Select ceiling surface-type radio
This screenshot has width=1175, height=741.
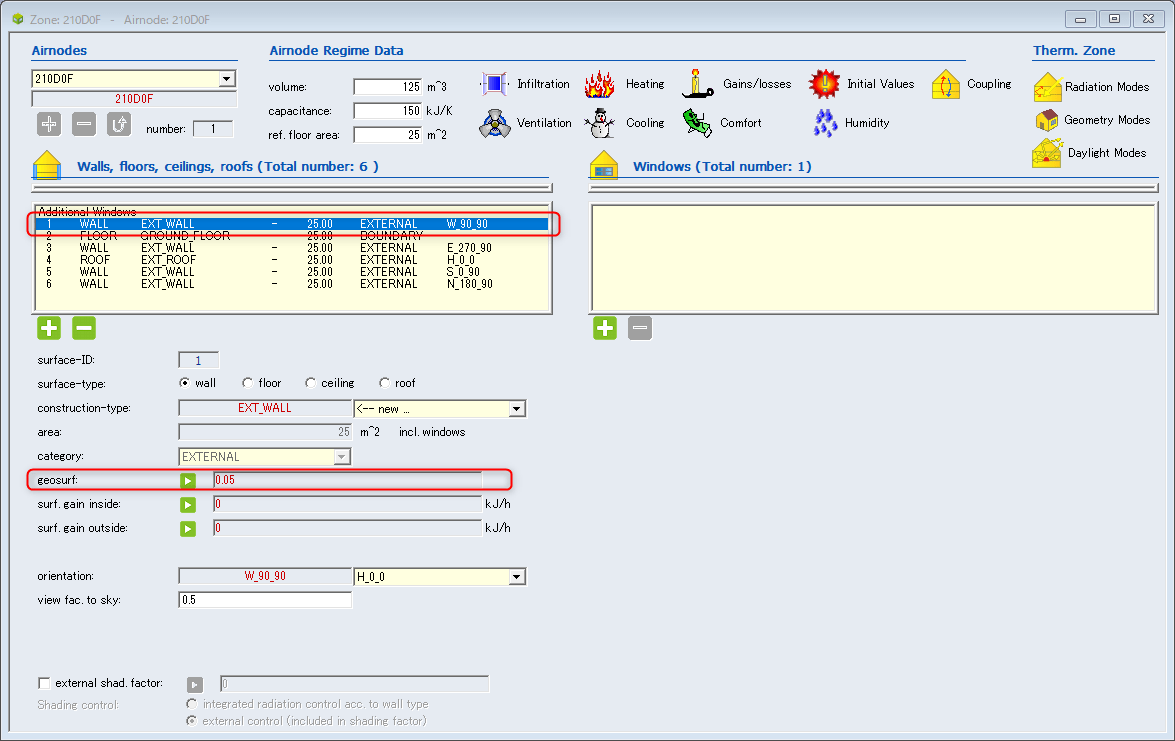[310, 383]
